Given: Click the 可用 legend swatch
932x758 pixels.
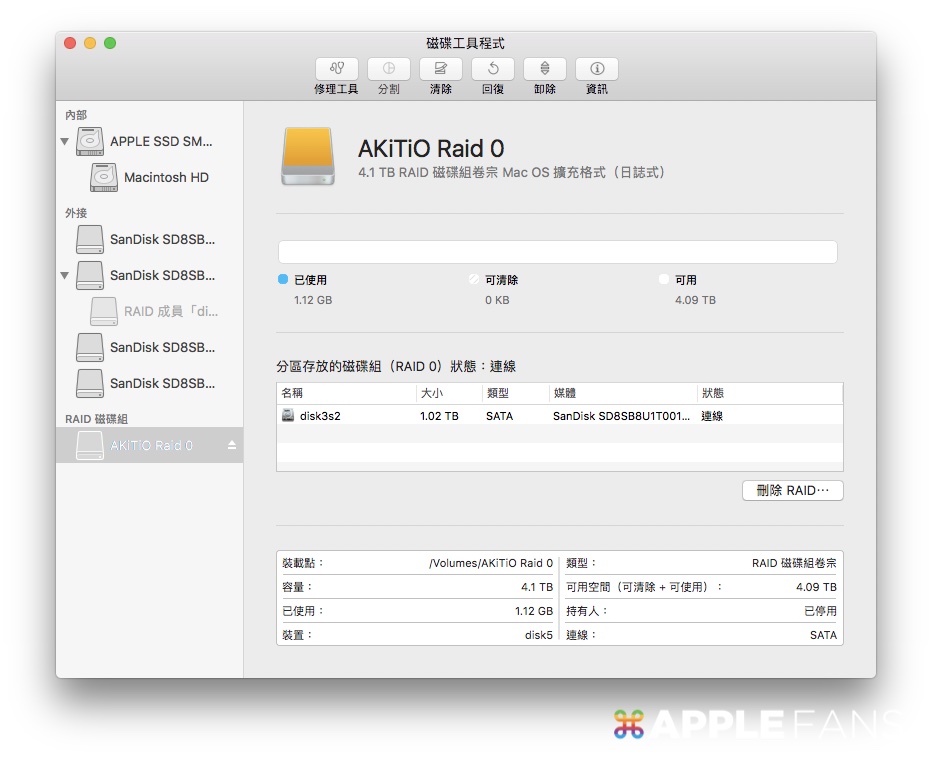Looking at the screenshot, I should (664, 279).
